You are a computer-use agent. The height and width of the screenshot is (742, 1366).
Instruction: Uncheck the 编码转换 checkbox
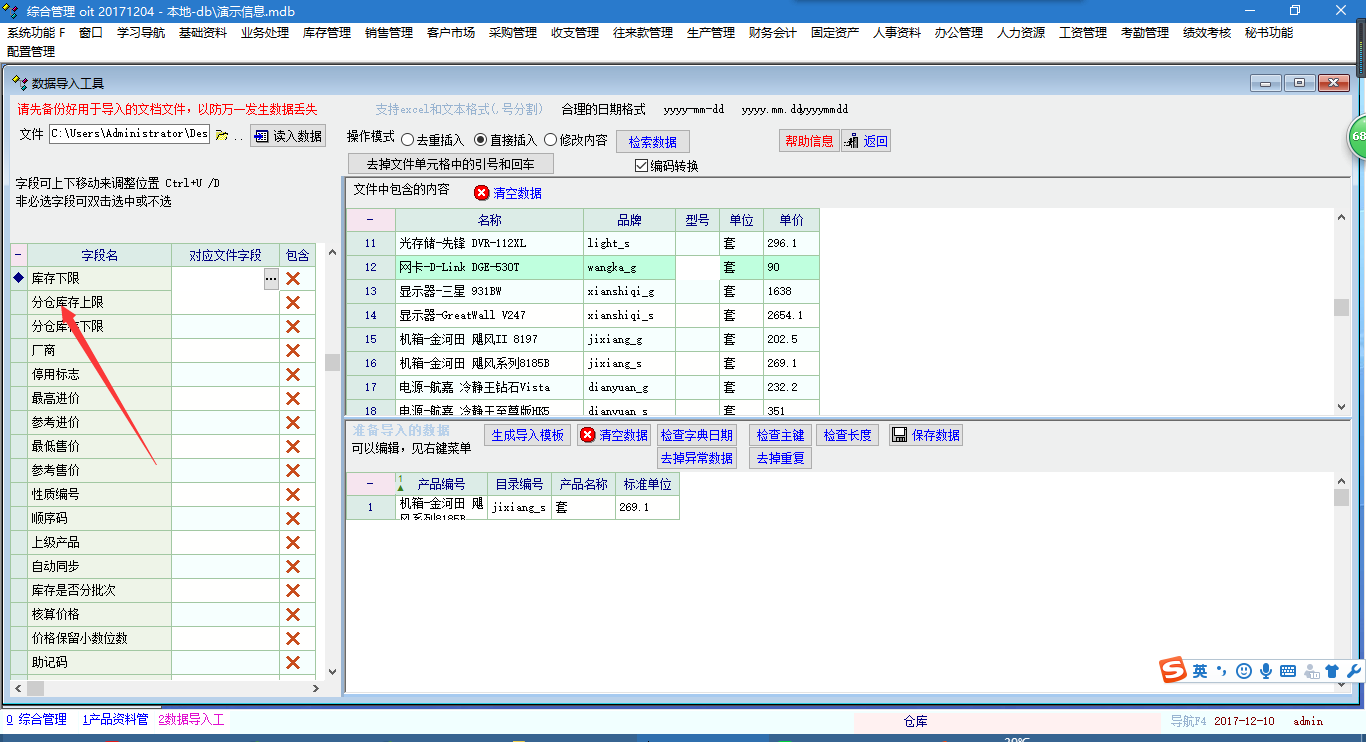point(642,166)
